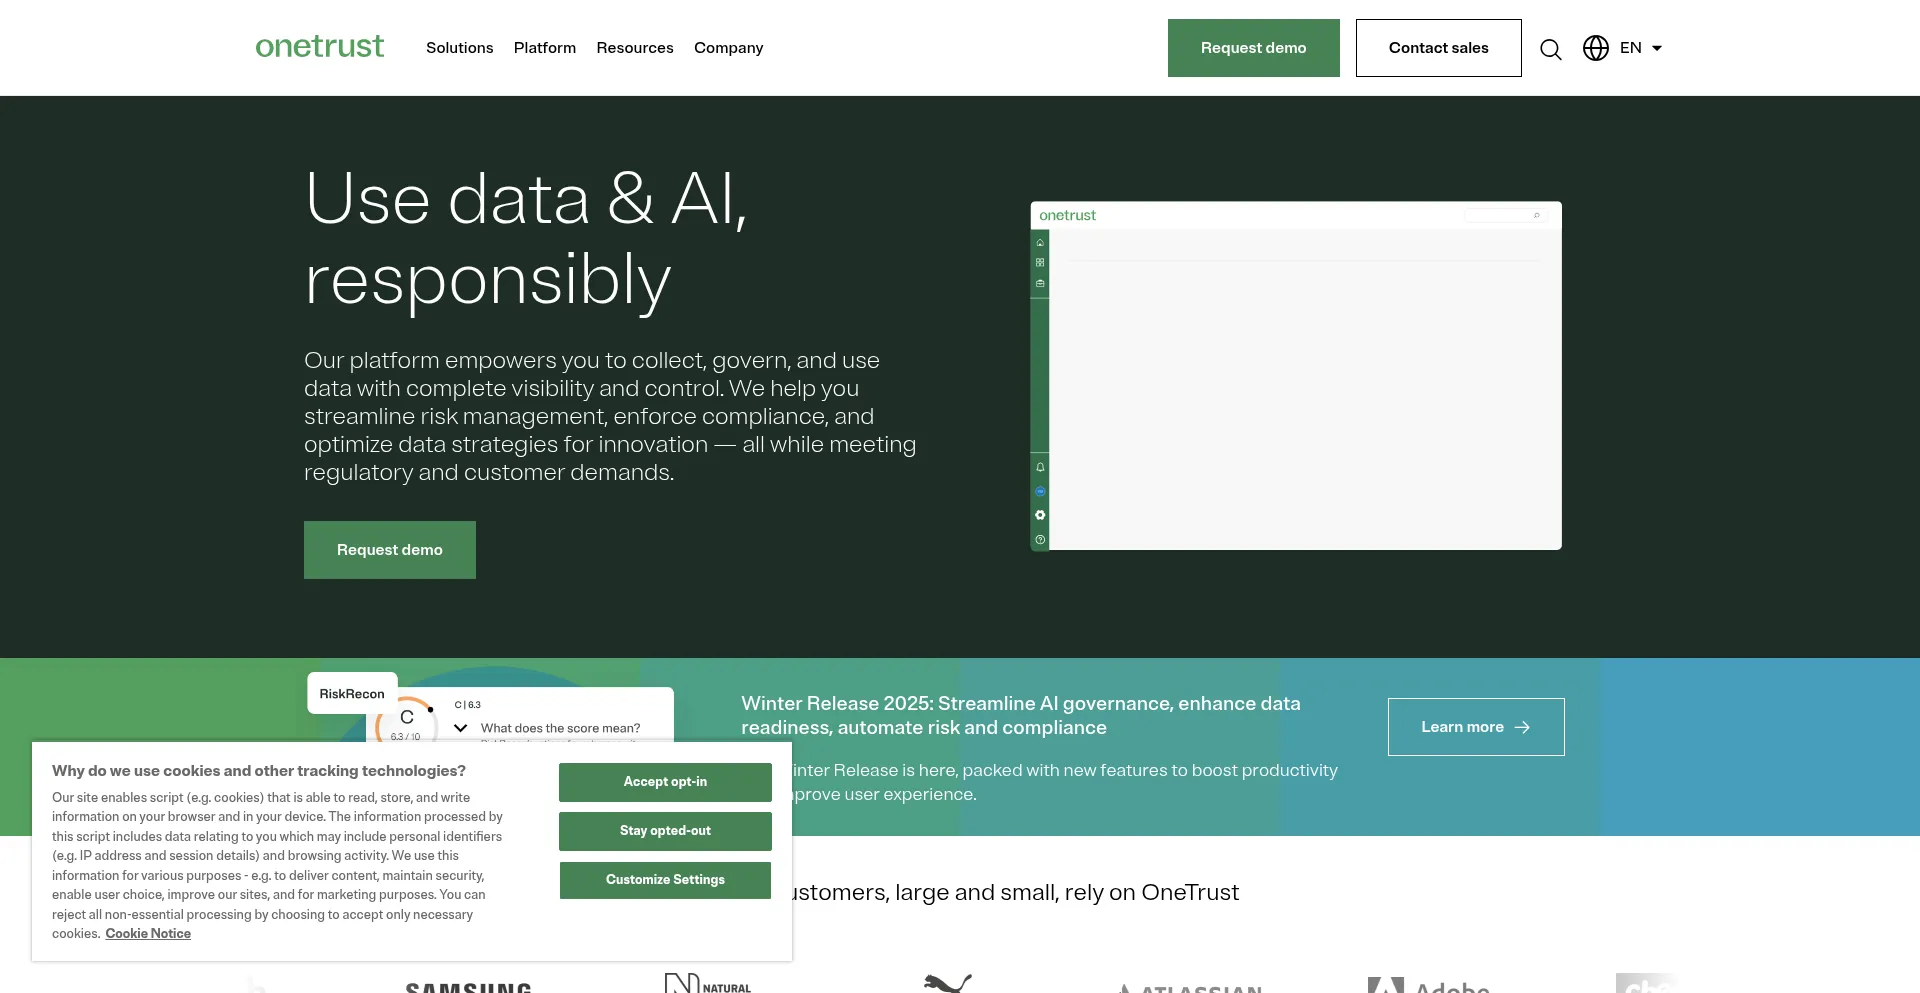Click 'Use data & AI, responsibly' headline

[x=526, y=240]
